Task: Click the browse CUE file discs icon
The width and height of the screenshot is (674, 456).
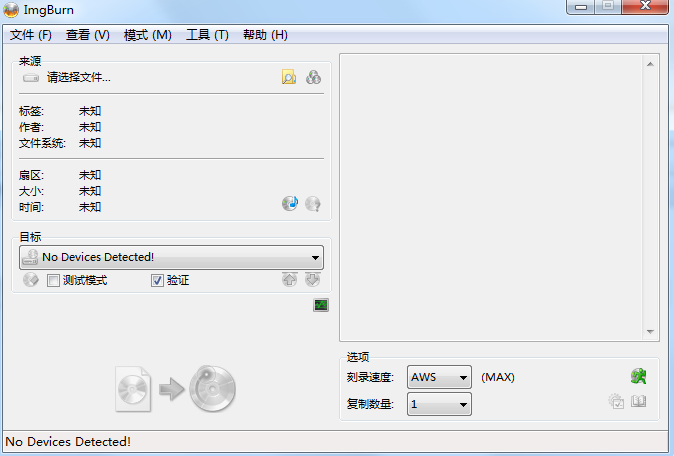Action: click(x=313, y=77)
